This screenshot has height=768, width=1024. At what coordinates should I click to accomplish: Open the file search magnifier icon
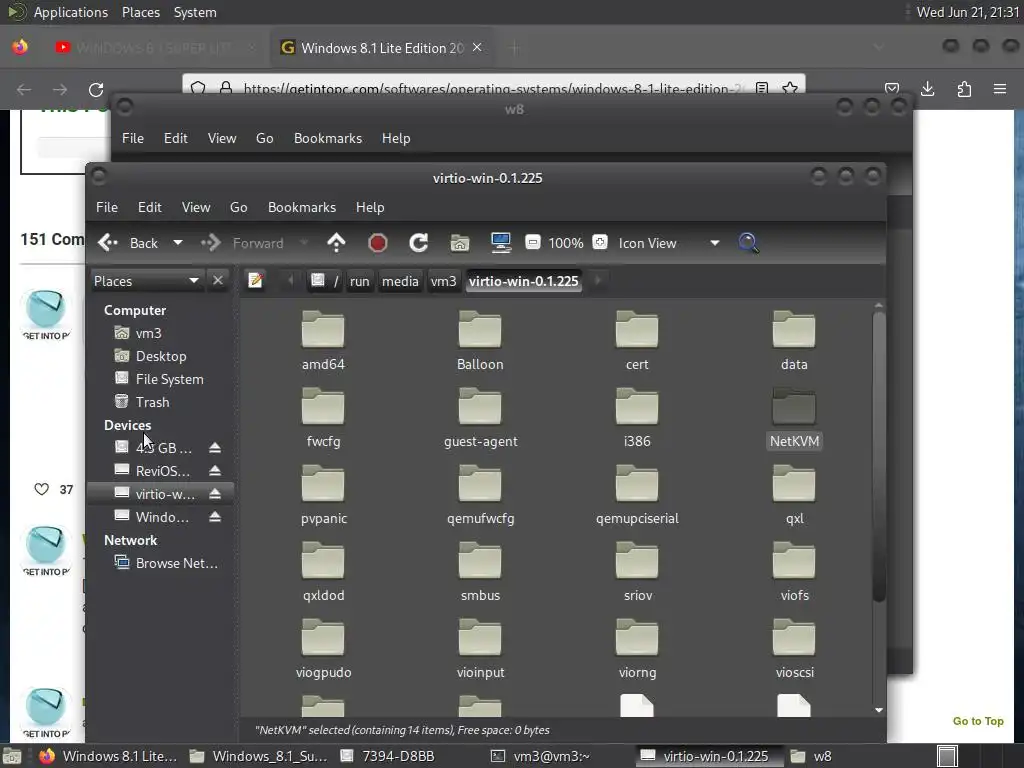point(748,243)
